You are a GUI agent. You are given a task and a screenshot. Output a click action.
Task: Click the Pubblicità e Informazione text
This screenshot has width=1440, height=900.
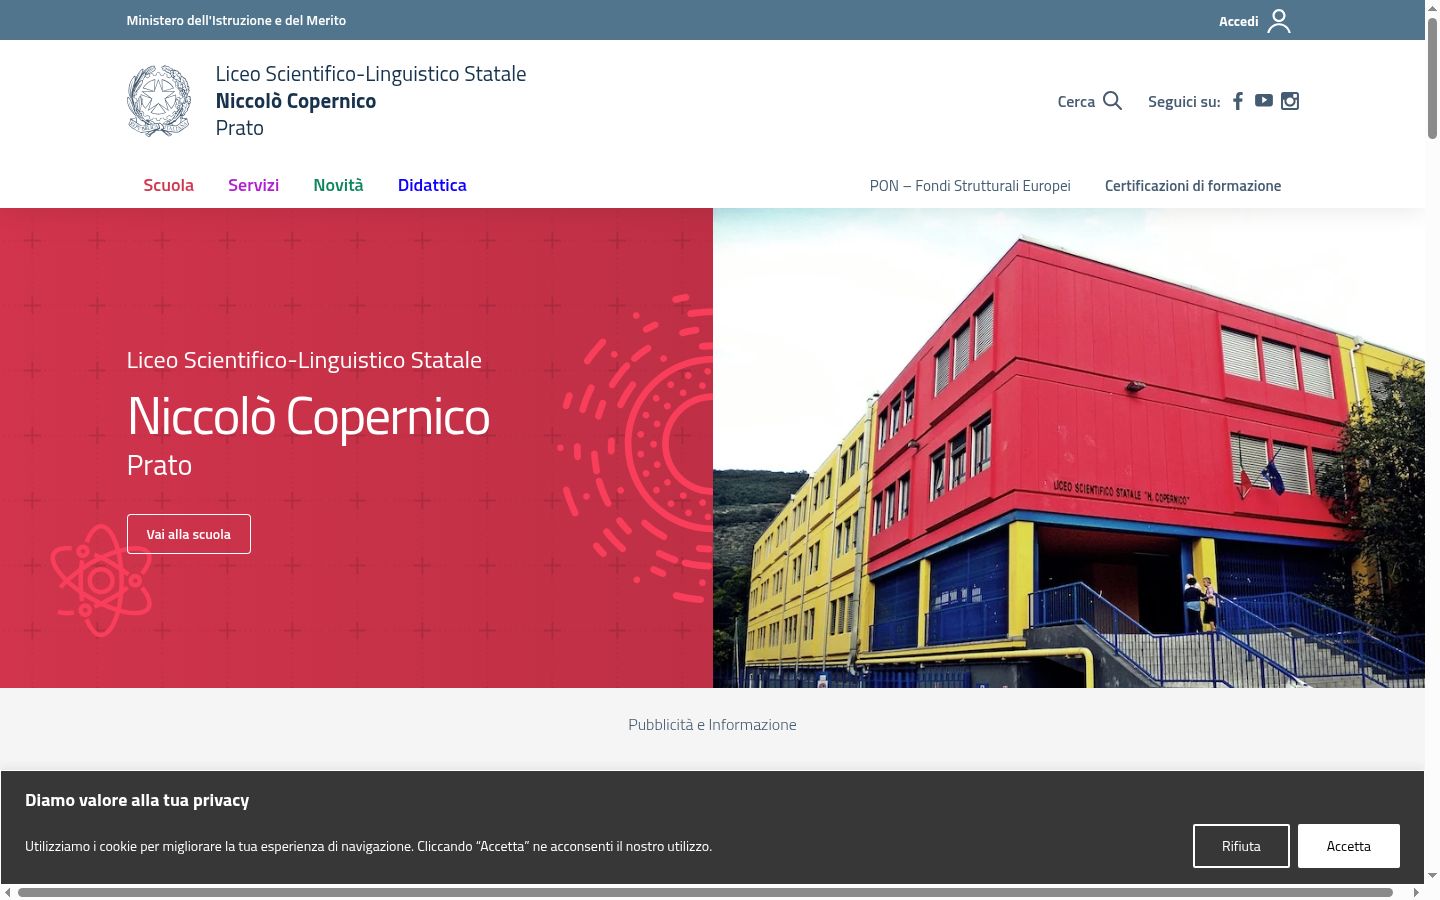[x=712, y=725]
